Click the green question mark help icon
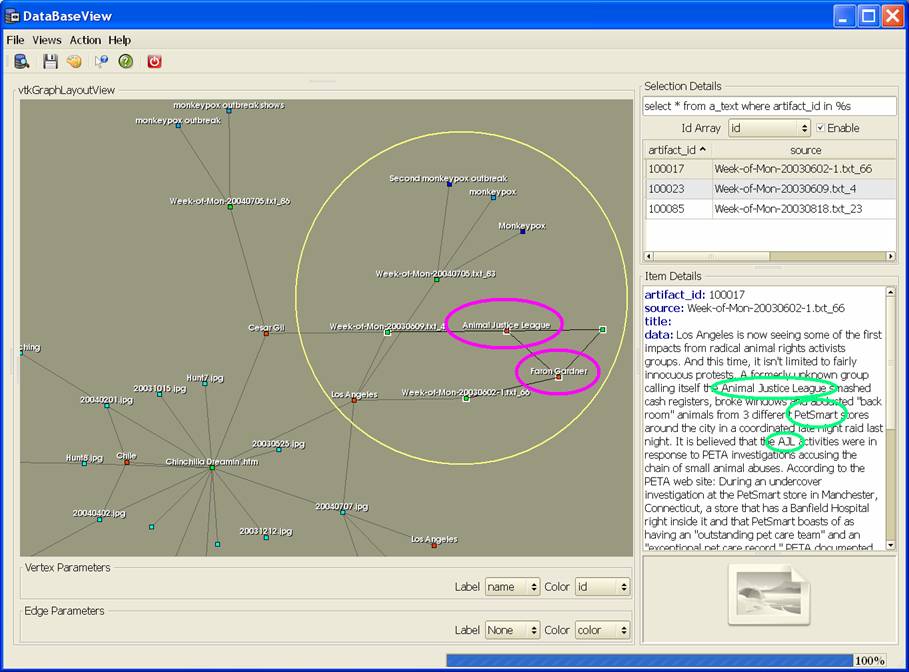Screen dimensions: 909x672 click(126, 62)
